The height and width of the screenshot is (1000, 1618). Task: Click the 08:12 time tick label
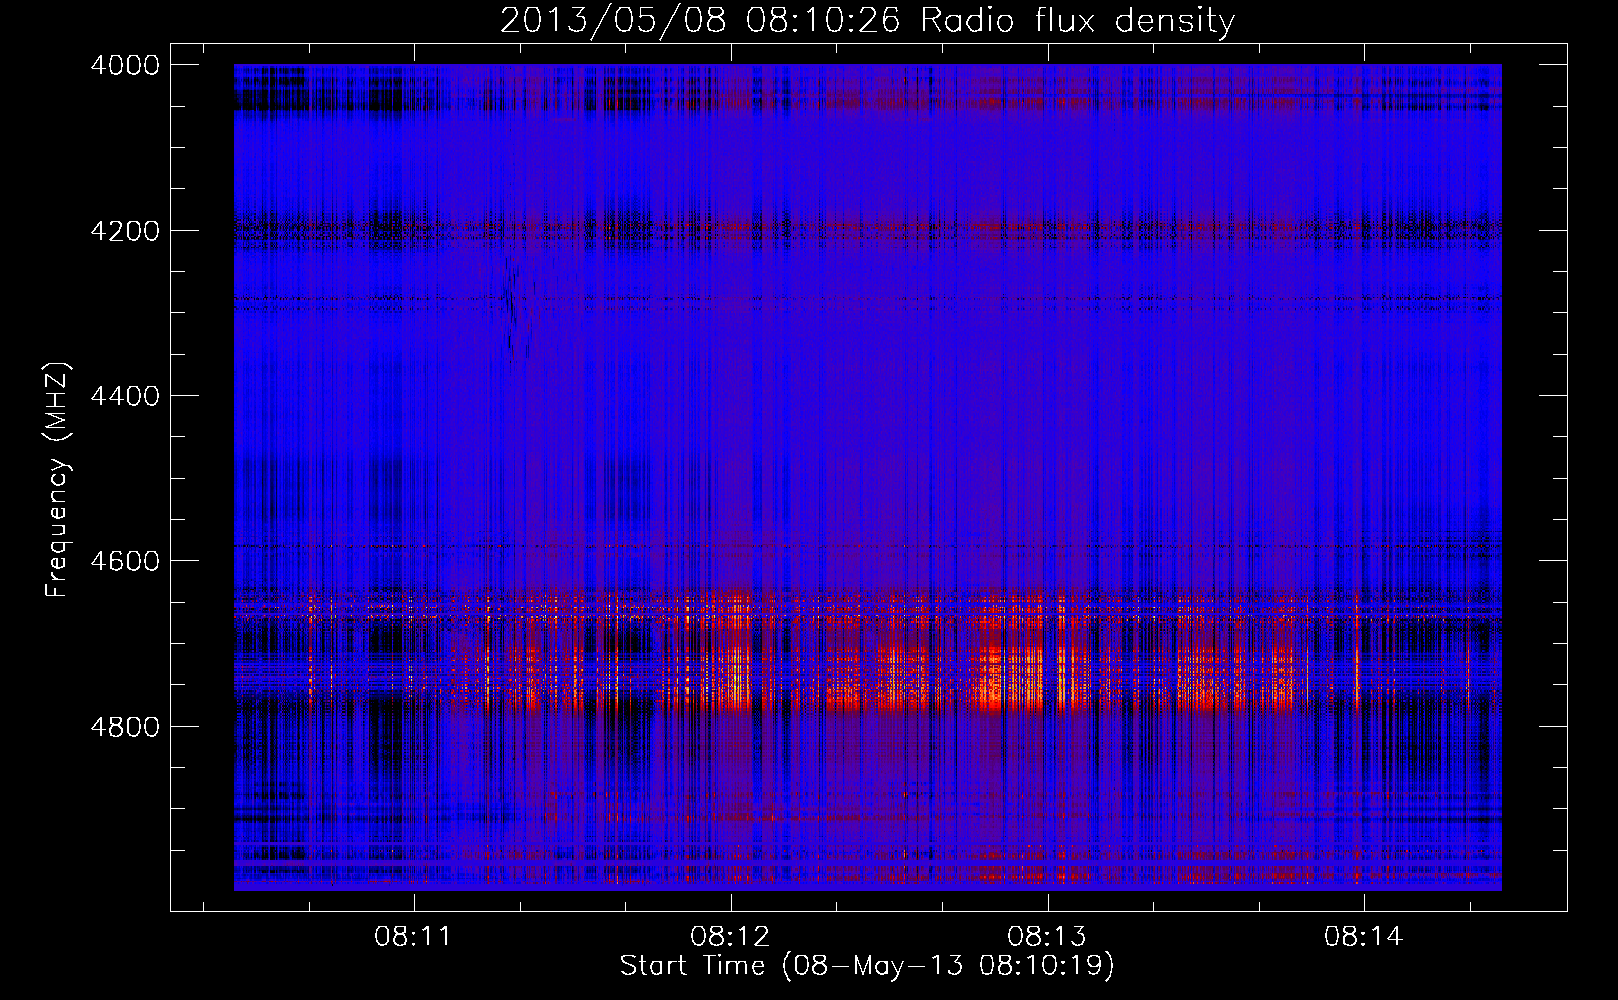731,937
